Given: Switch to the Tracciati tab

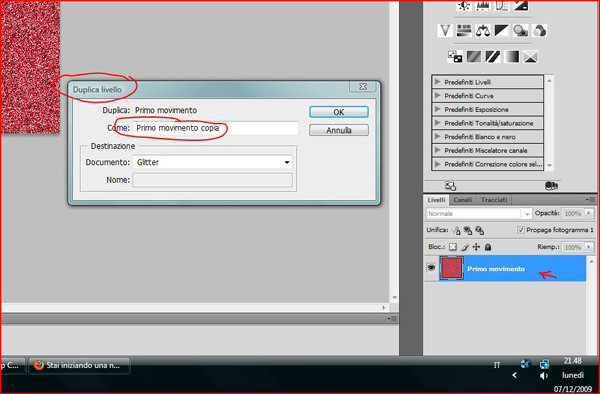Looking at the screenshot, I should [494, 200].
